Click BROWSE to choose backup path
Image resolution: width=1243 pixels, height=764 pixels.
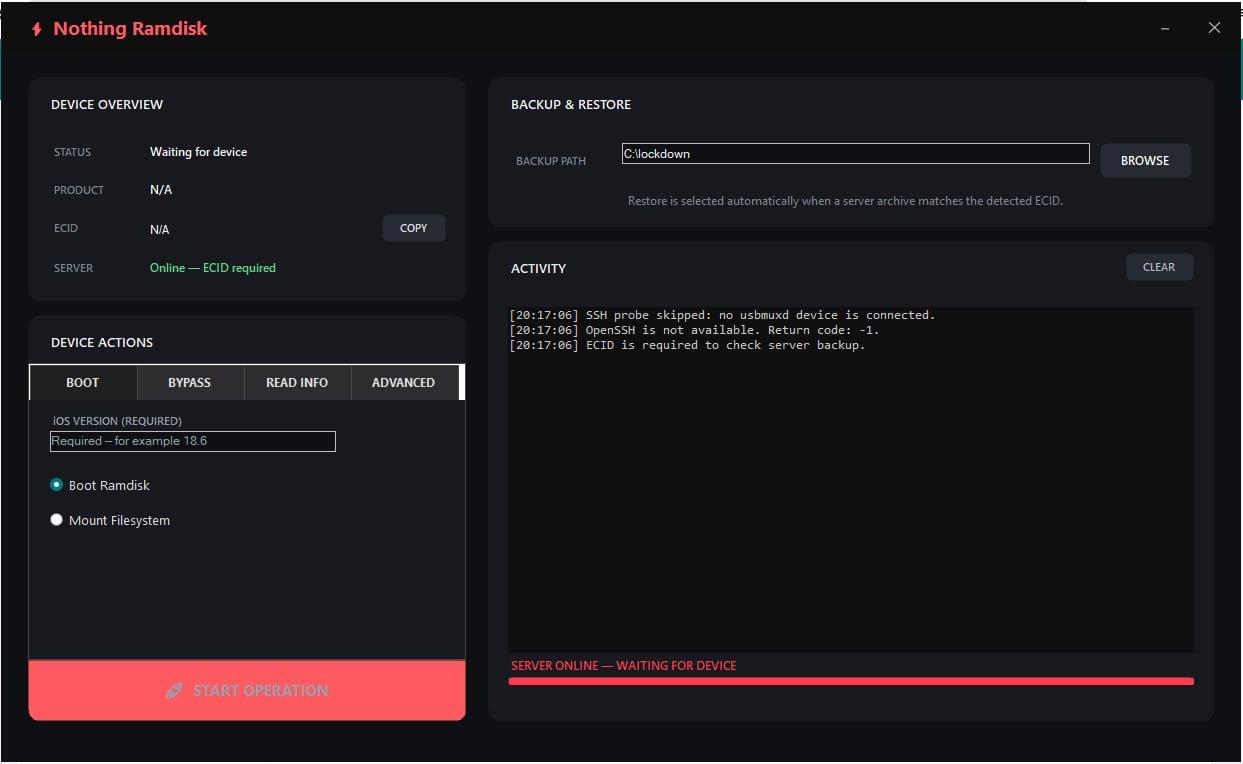point(1145,160)
